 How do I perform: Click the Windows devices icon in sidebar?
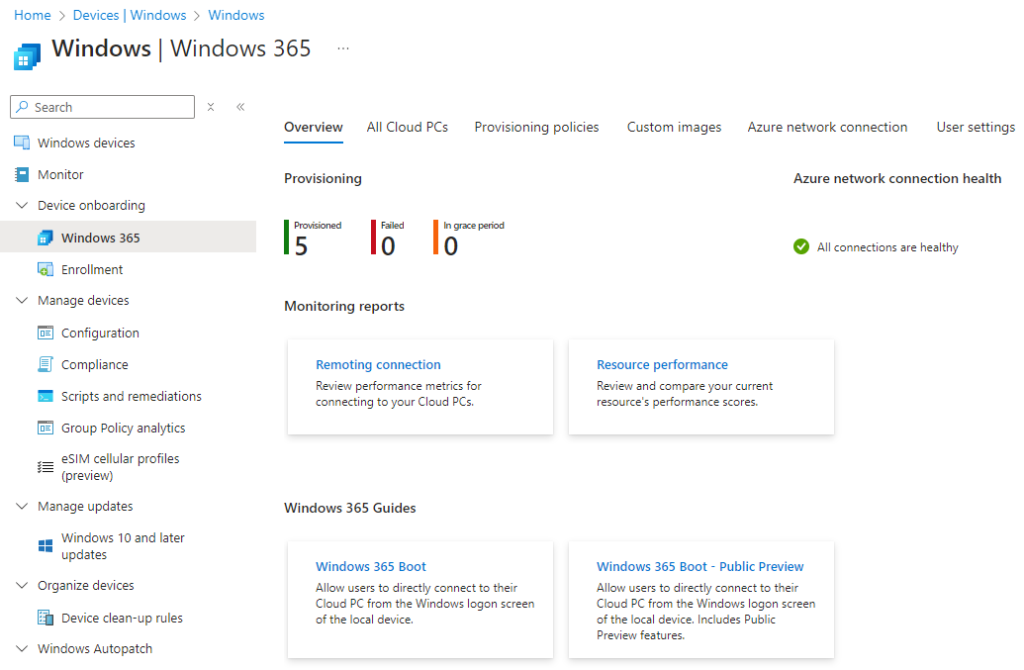[x=22, y=143]
